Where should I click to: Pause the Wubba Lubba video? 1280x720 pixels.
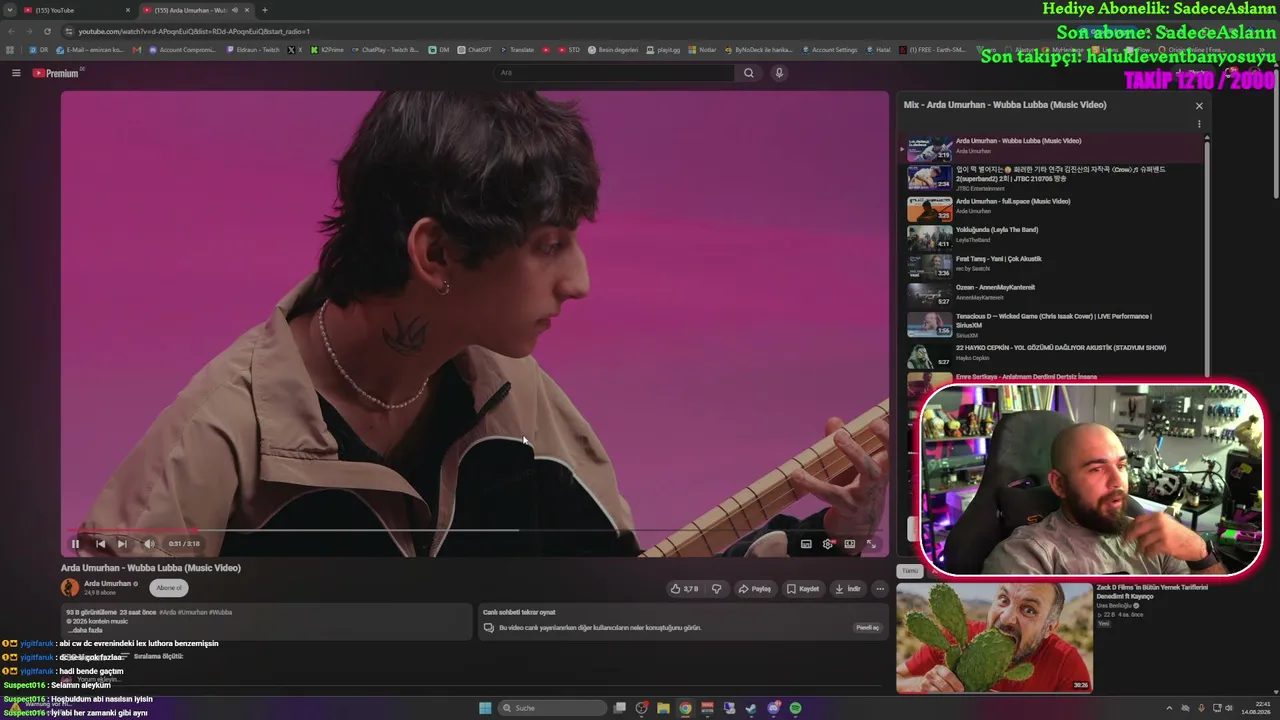pyautogui.click(x=75, y=544)
